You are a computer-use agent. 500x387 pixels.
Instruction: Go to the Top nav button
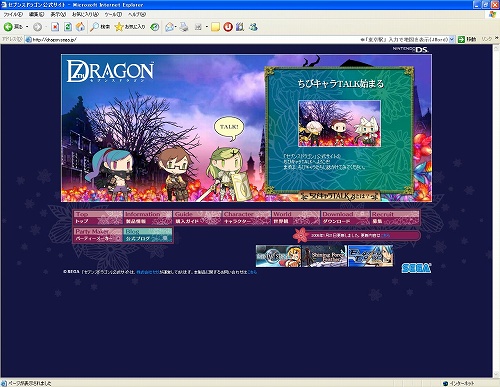(x=98, y=218)
